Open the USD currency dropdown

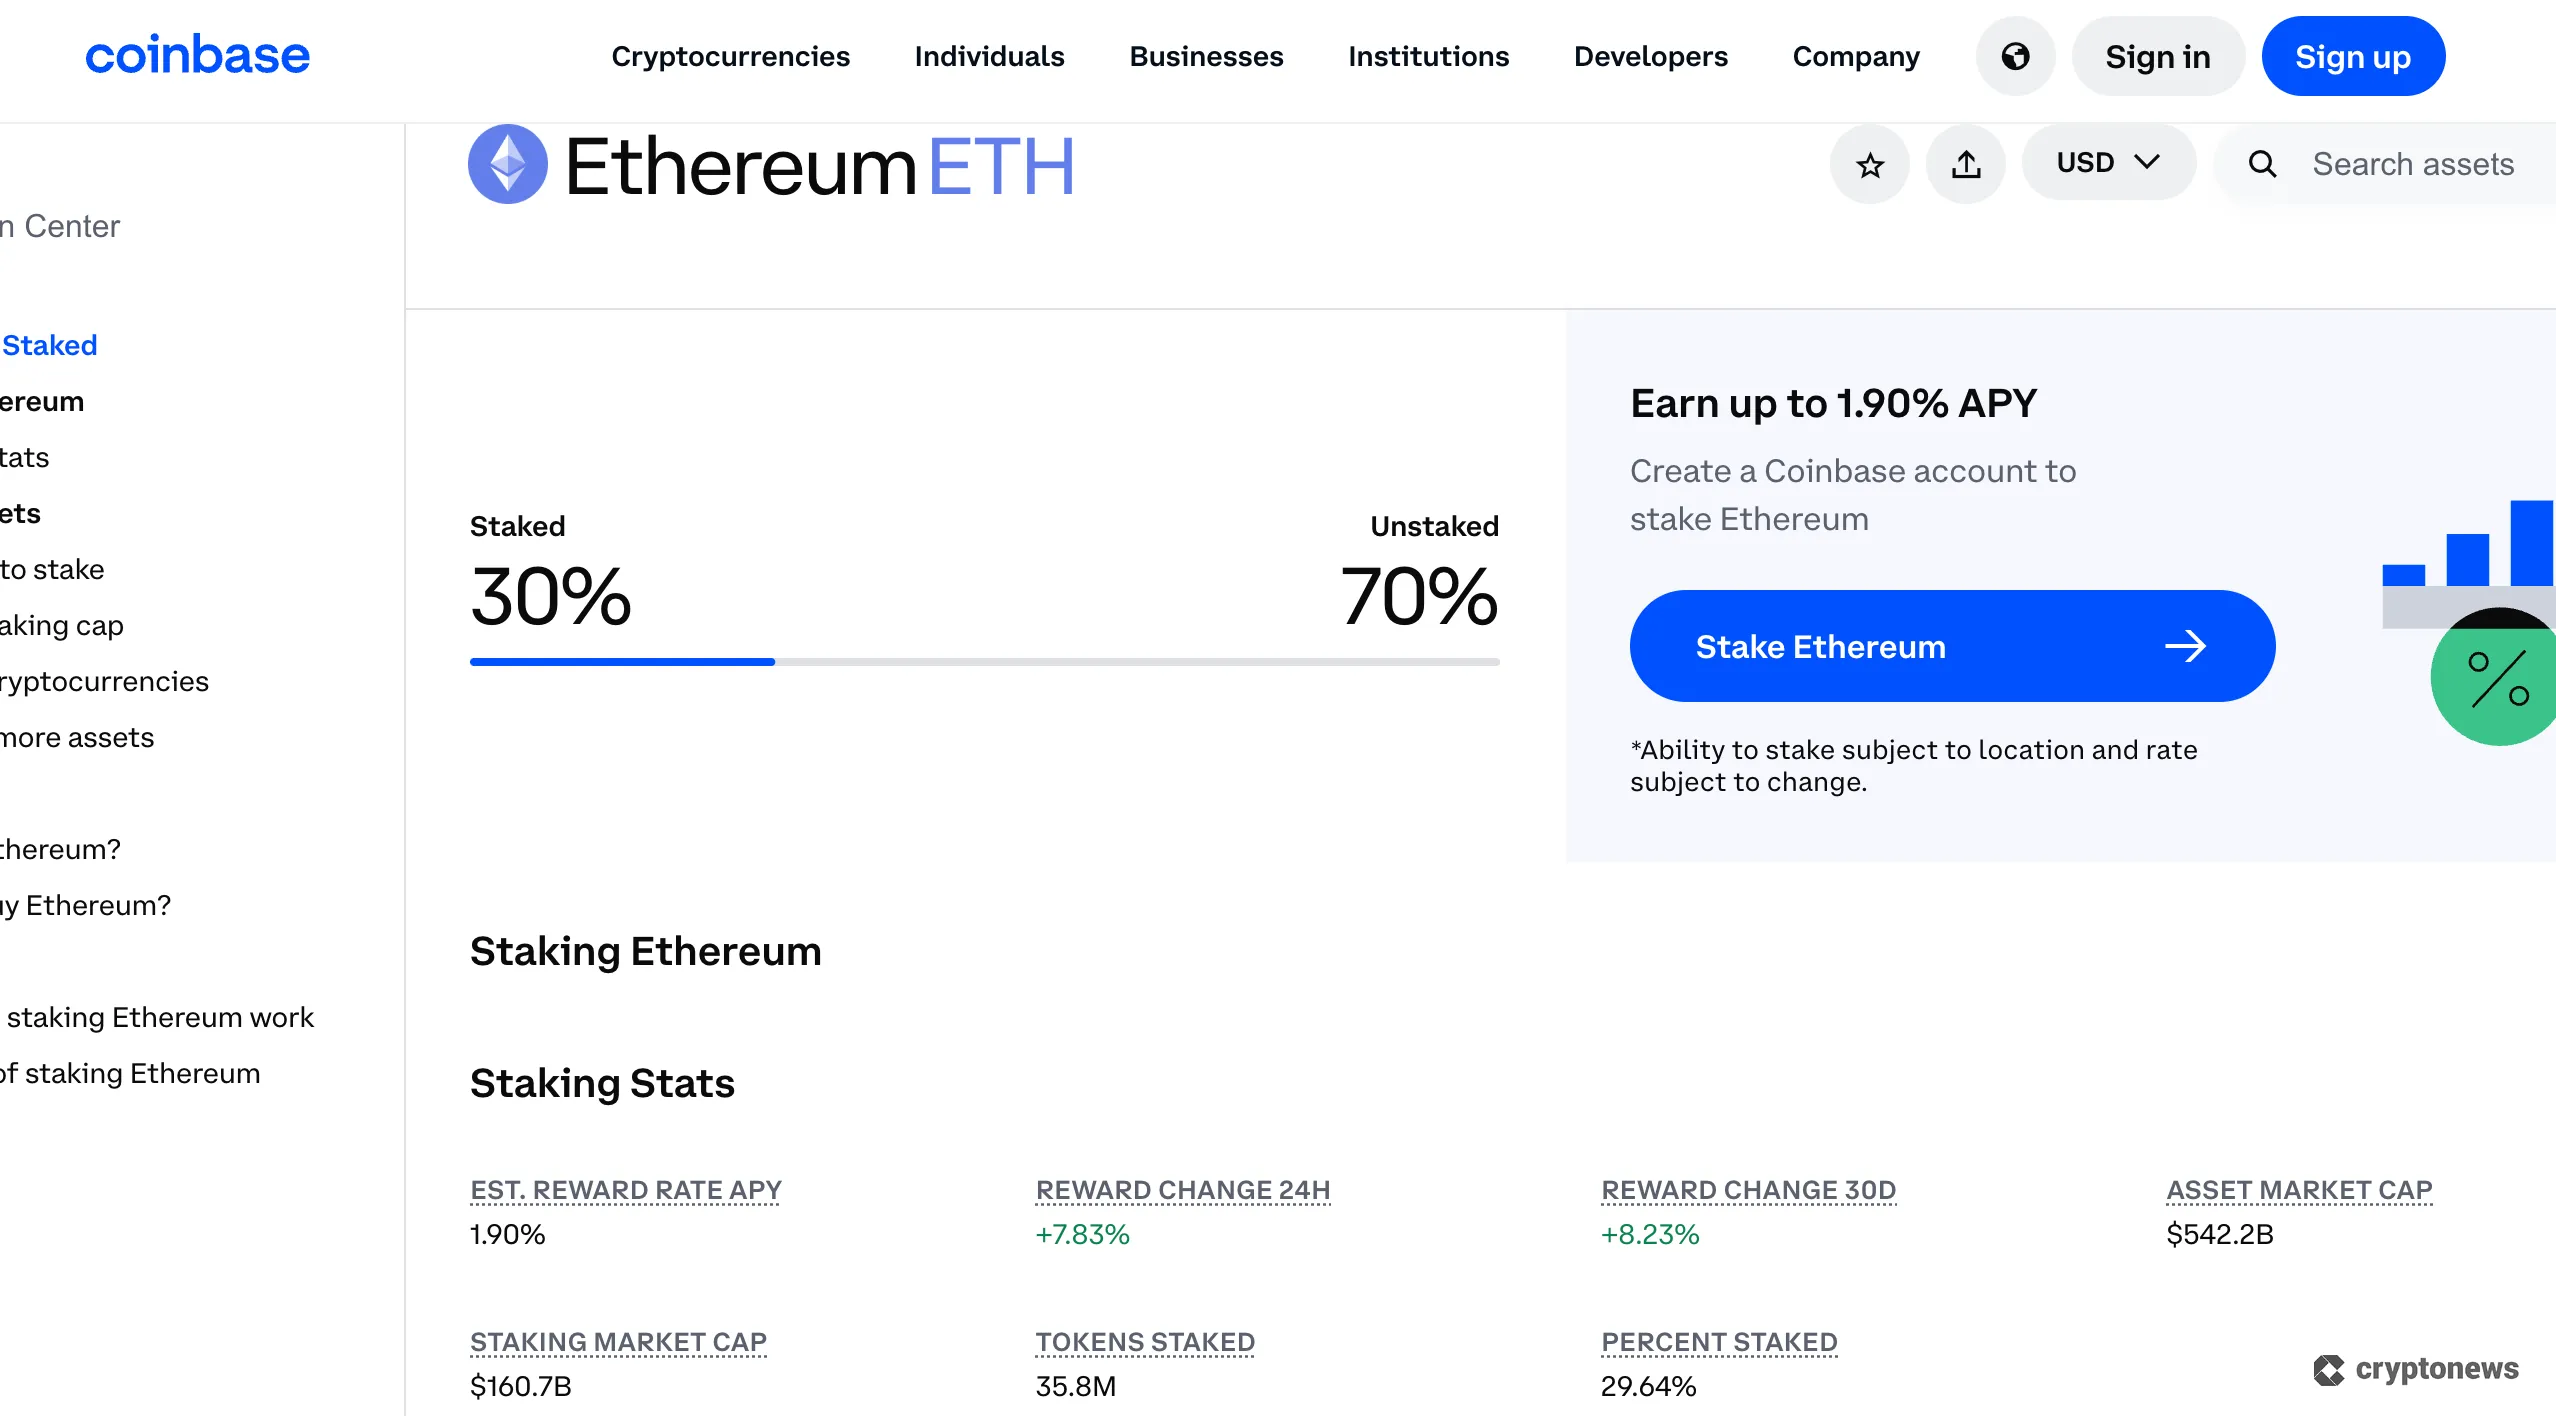[2107, 162]
